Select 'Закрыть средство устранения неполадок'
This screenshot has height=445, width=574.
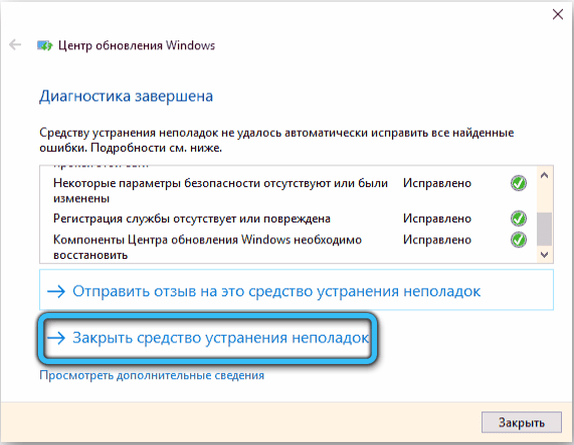point(208,338)
